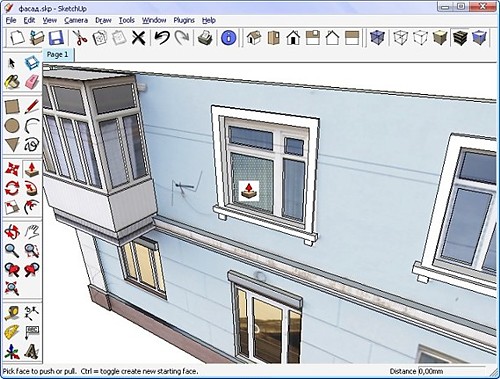The image size is (500, 379).
Task: Click the Distance value field
Action: [x=453, y=371]
